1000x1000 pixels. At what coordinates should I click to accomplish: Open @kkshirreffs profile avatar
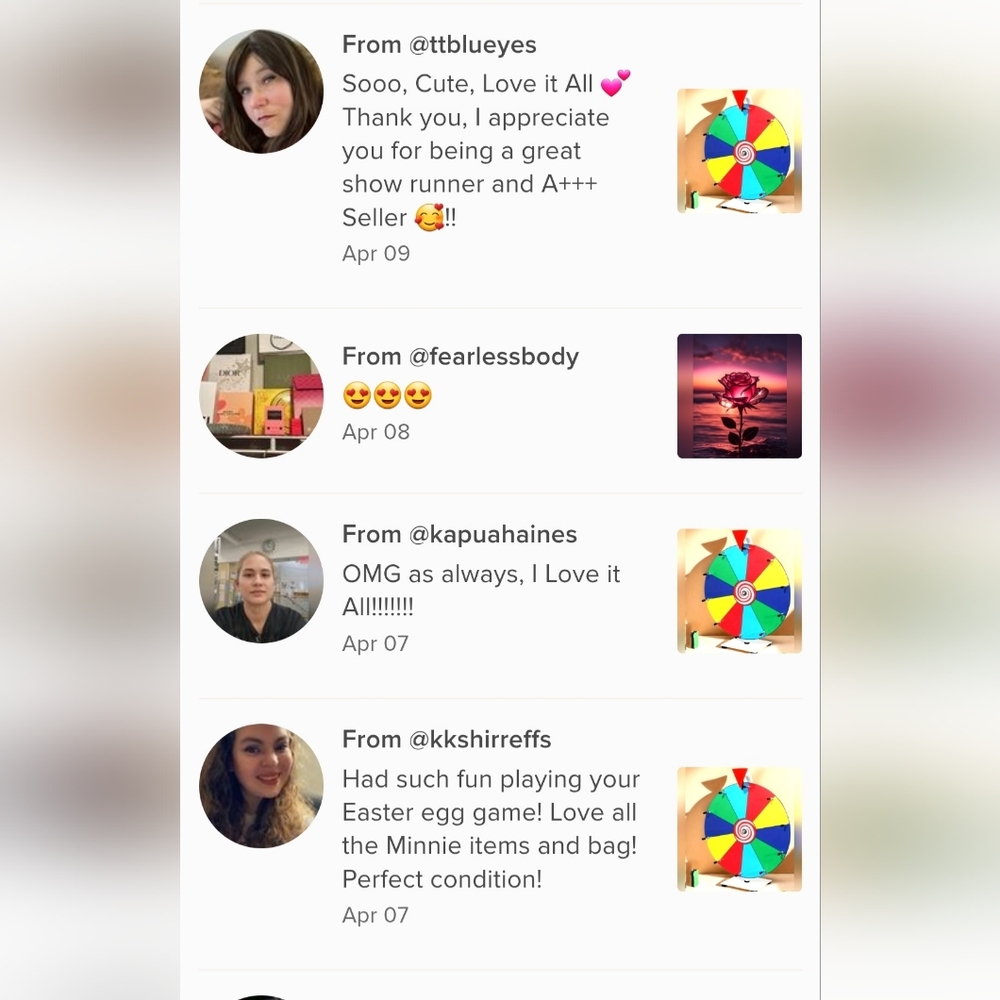tap(261, 786)
